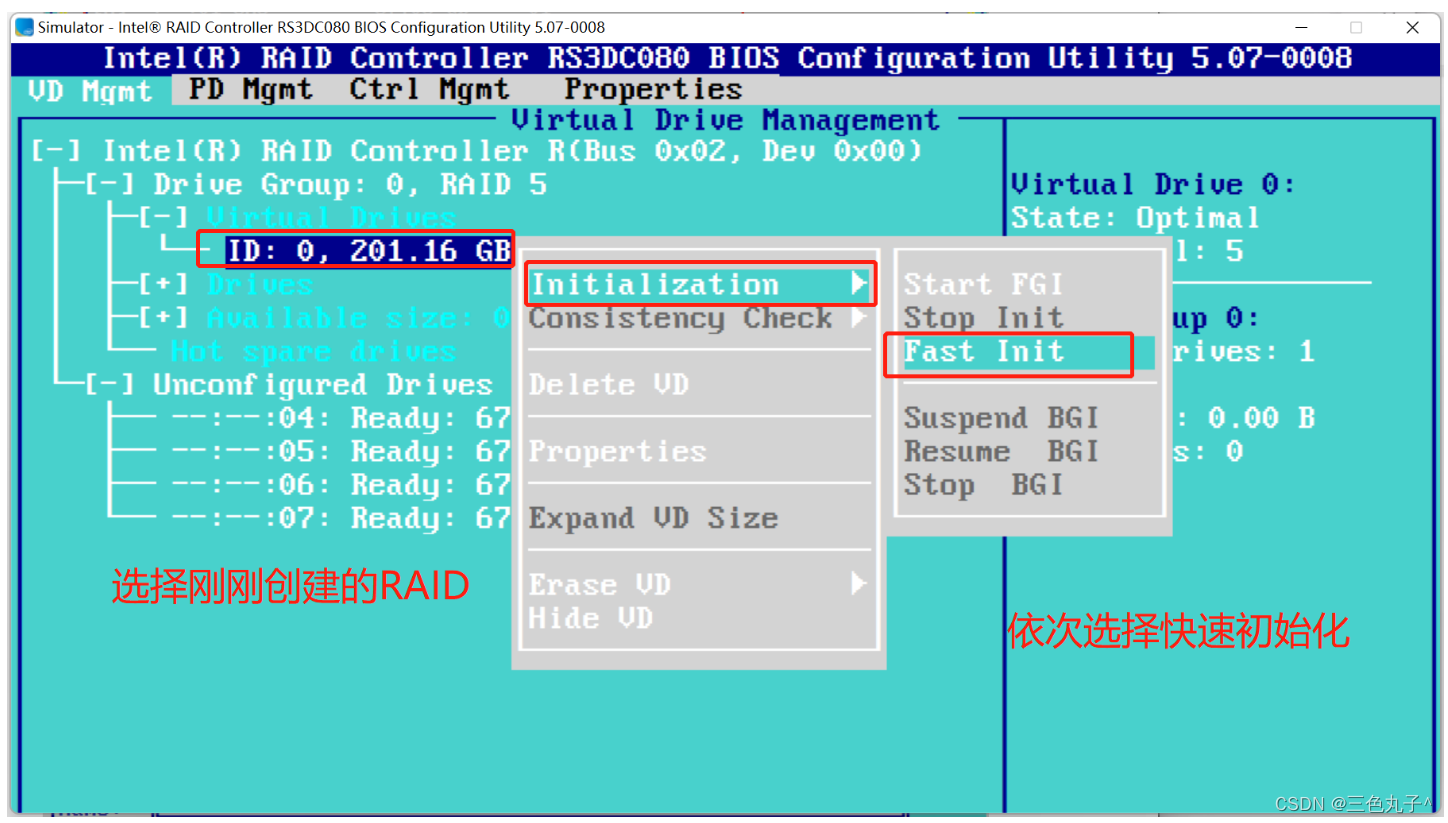
Task: Click the Erase VD submenu arrow
Action: pos(859,585)
